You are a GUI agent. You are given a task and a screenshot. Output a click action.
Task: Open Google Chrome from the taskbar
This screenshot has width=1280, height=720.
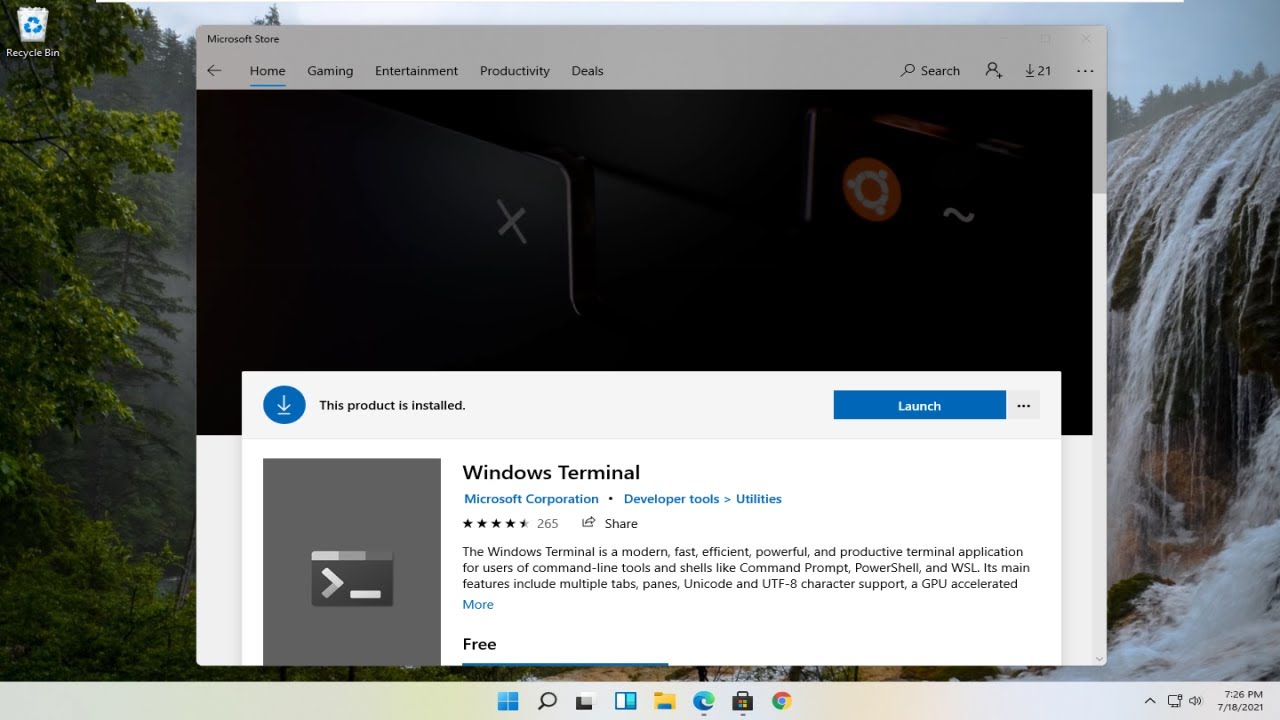tap(782, 701)
